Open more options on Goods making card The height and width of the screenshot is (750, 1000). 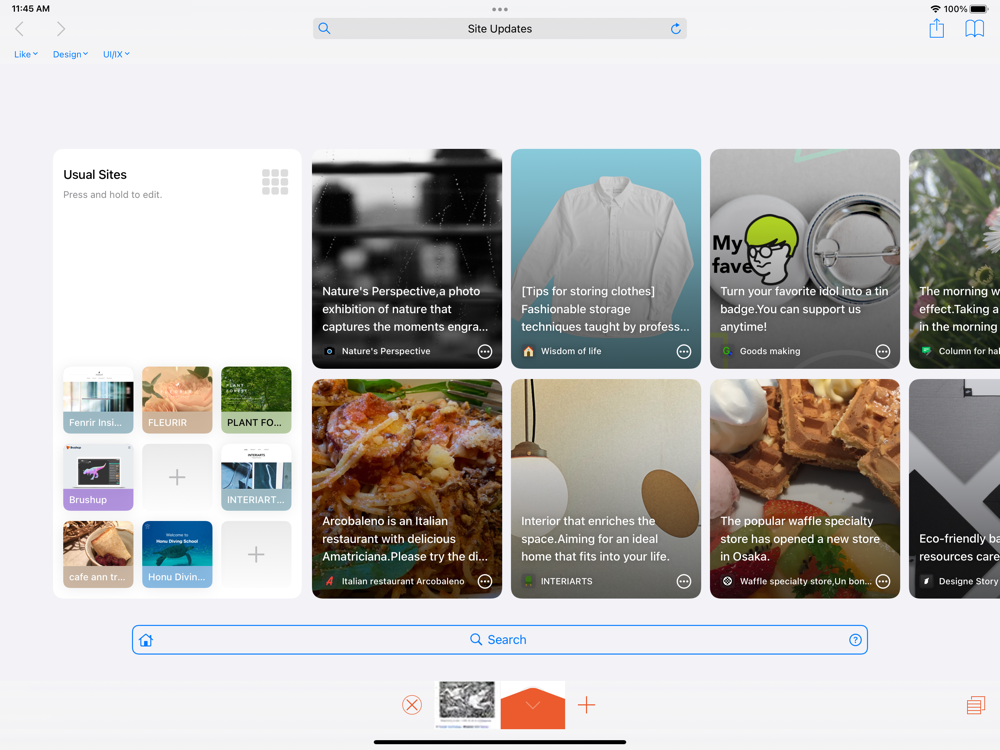pos(883,351)
